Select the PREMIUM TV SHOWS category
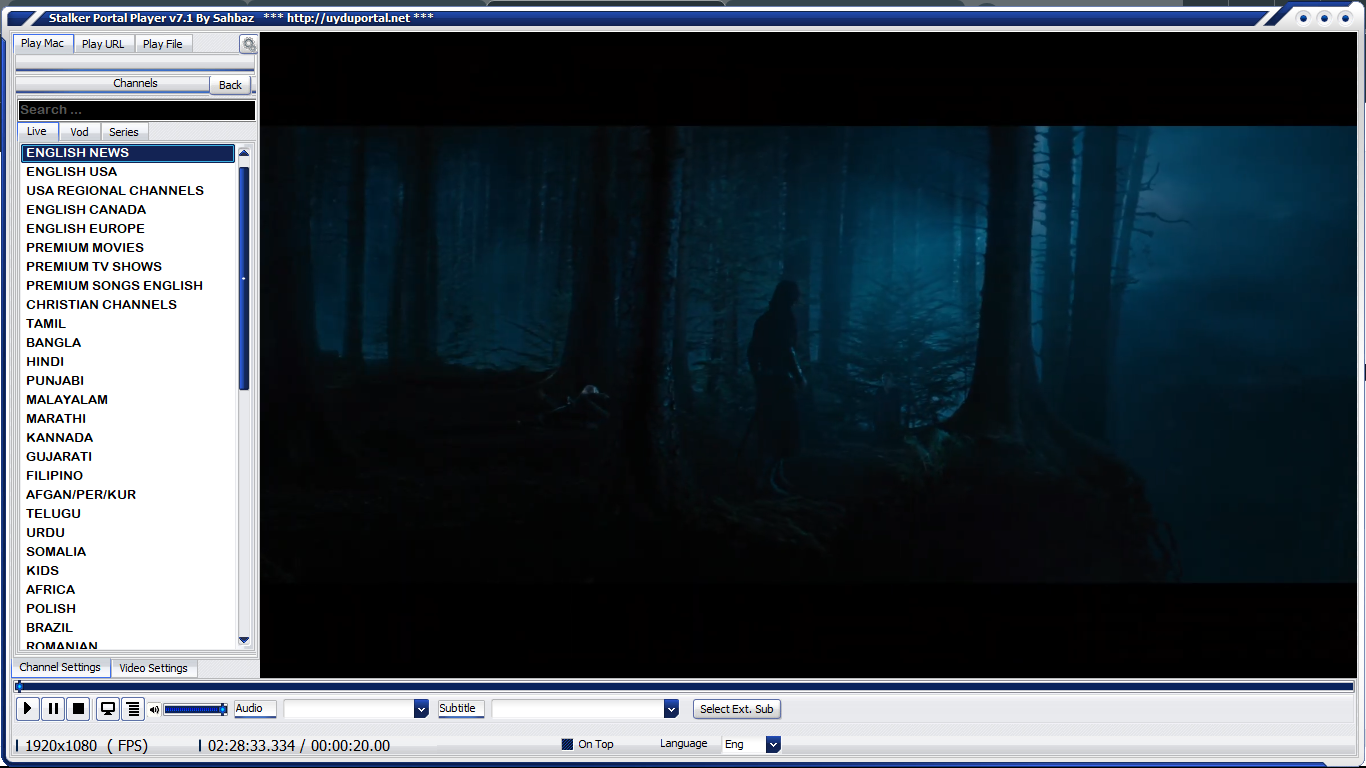This screenshot has width=1366, height=768. pos(128,267)
